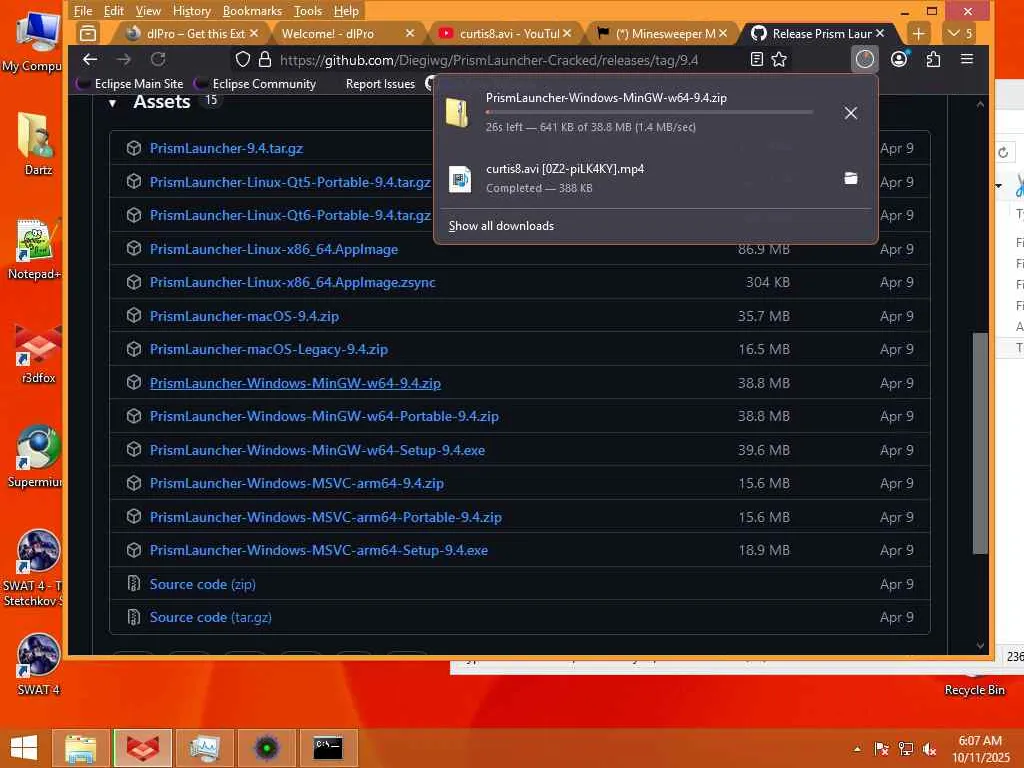This screenshot has width=1024, height=768.
Task: Bookmark this page with the star icon
Action: [779, 59]
